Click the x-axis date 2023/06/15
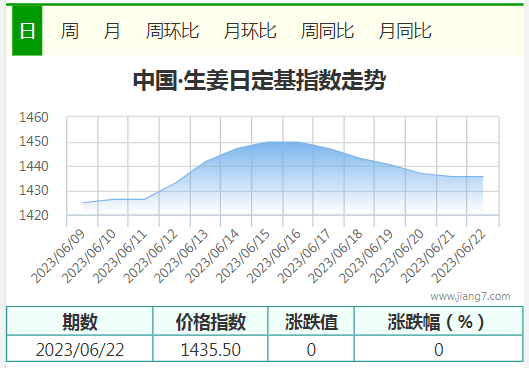Viewport: 529px width, 368px height. (x=243, y=256)
